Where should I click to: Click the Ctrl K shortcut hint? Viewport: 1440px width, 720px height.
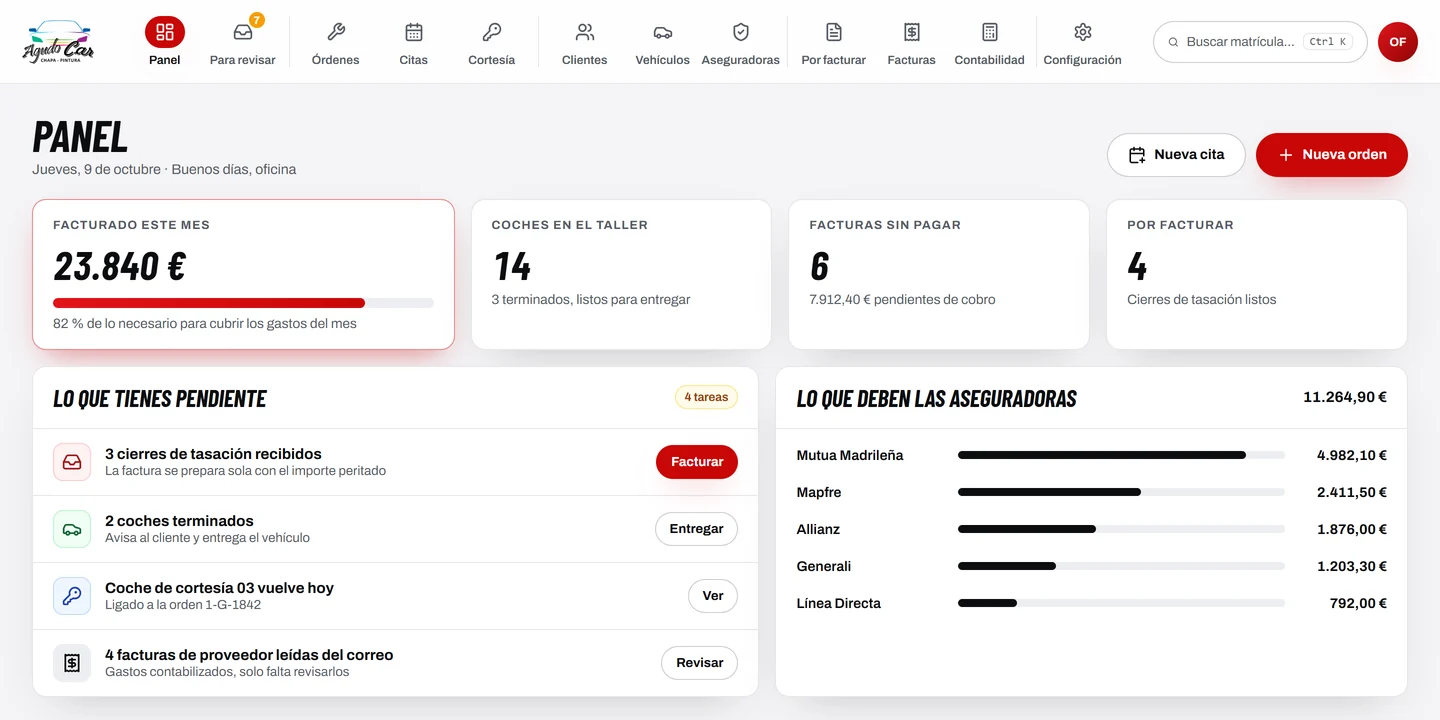coord(1329,42)
